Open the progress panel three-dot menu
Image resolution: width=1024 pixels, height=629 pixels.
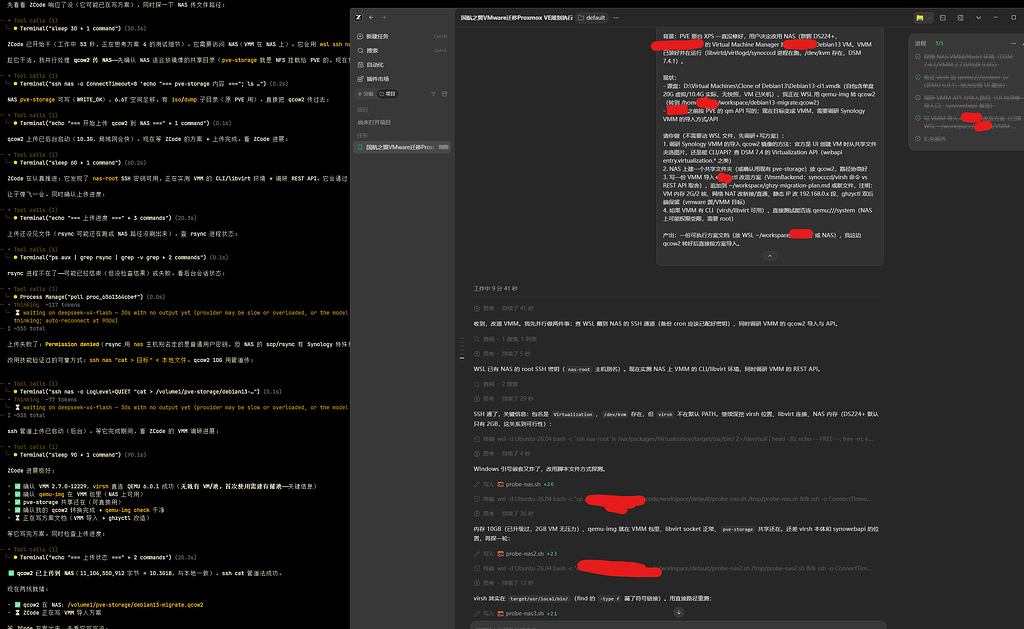pos(1014,43)
